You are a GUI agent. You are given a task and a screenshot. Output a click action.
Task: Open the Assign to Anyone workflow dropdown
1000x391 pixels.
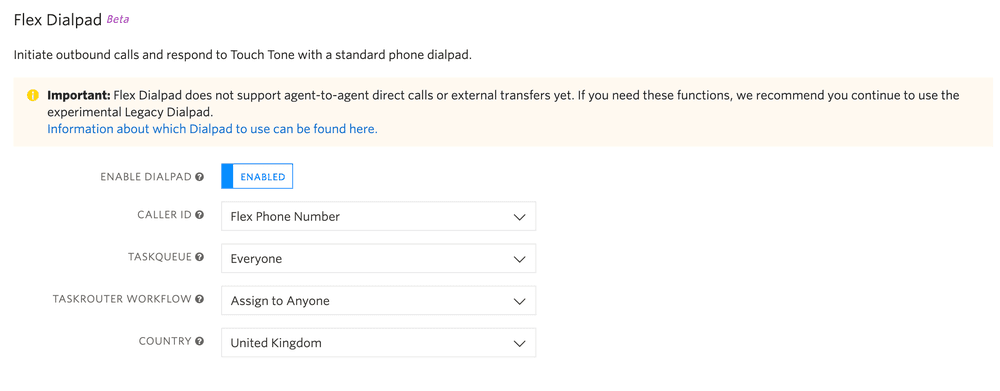378,300
